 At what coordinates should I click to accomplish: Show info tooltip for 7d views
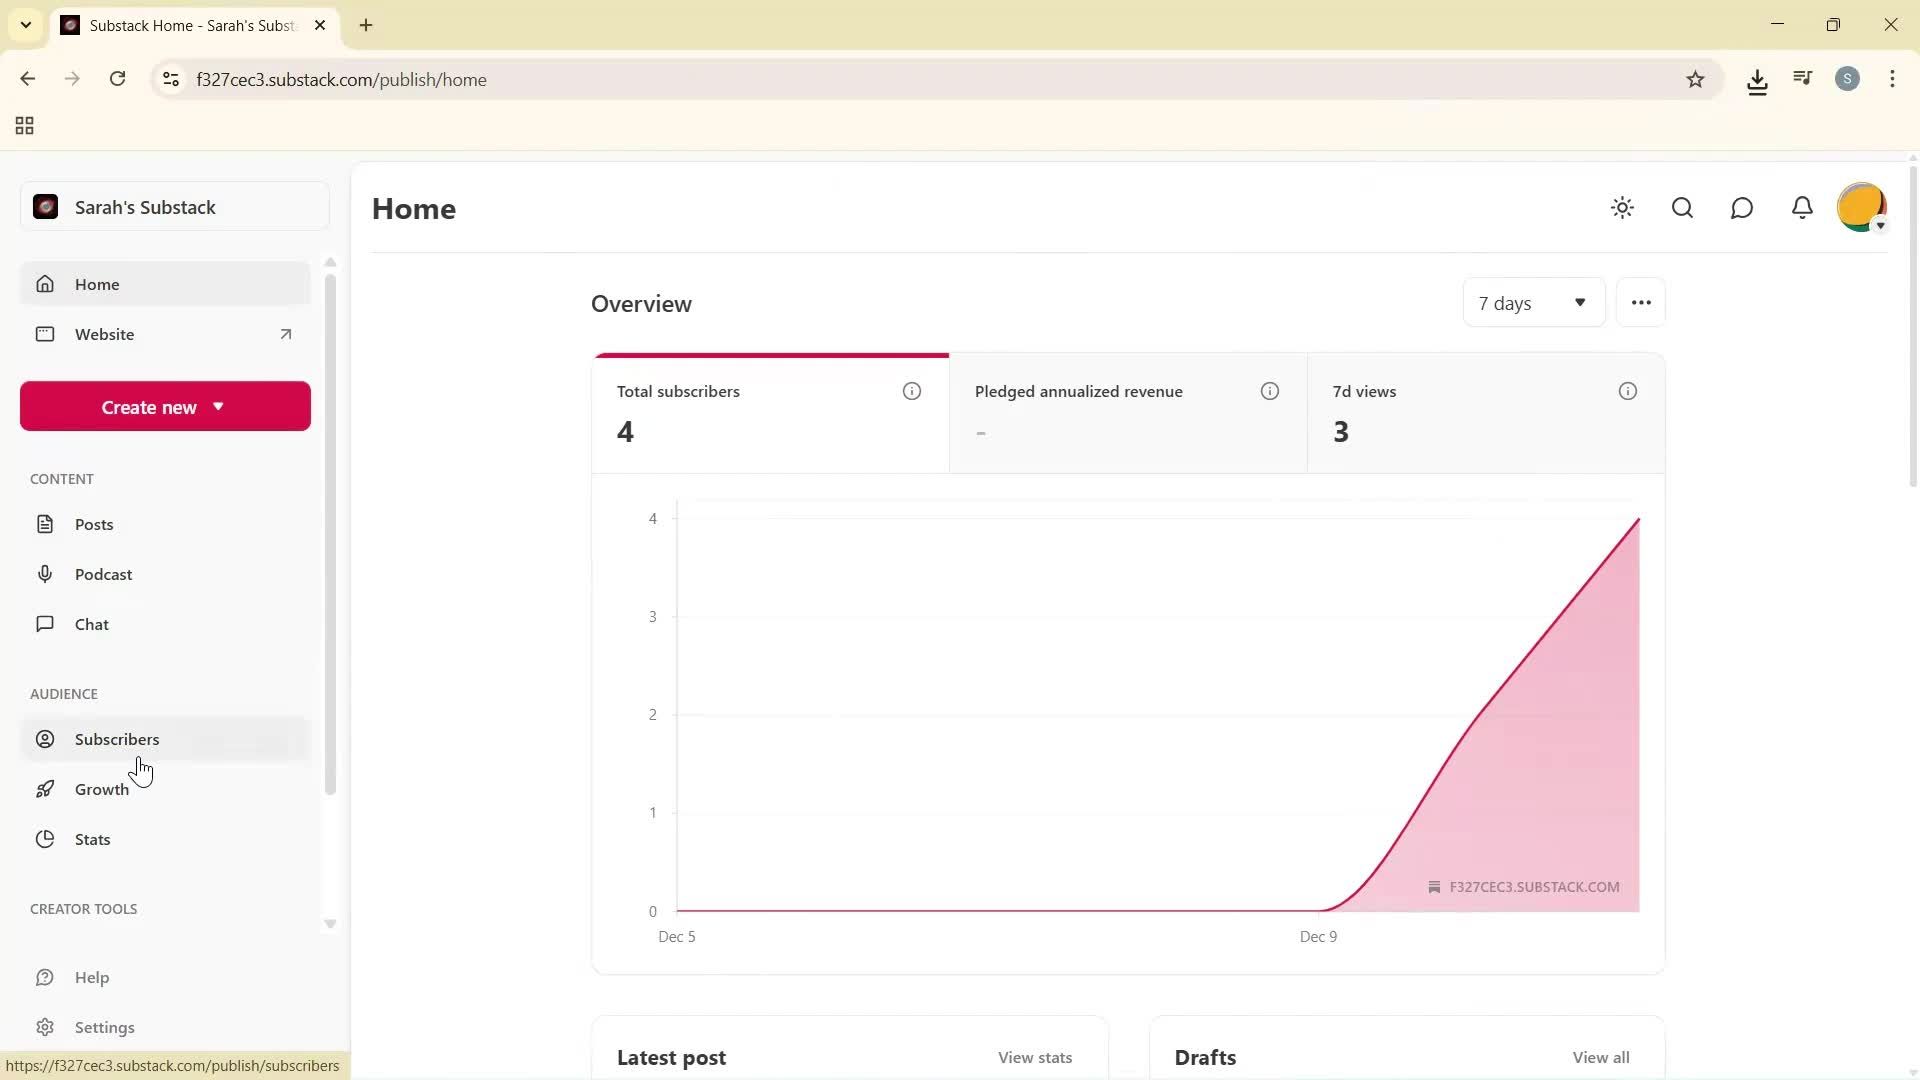(1627, 391)
